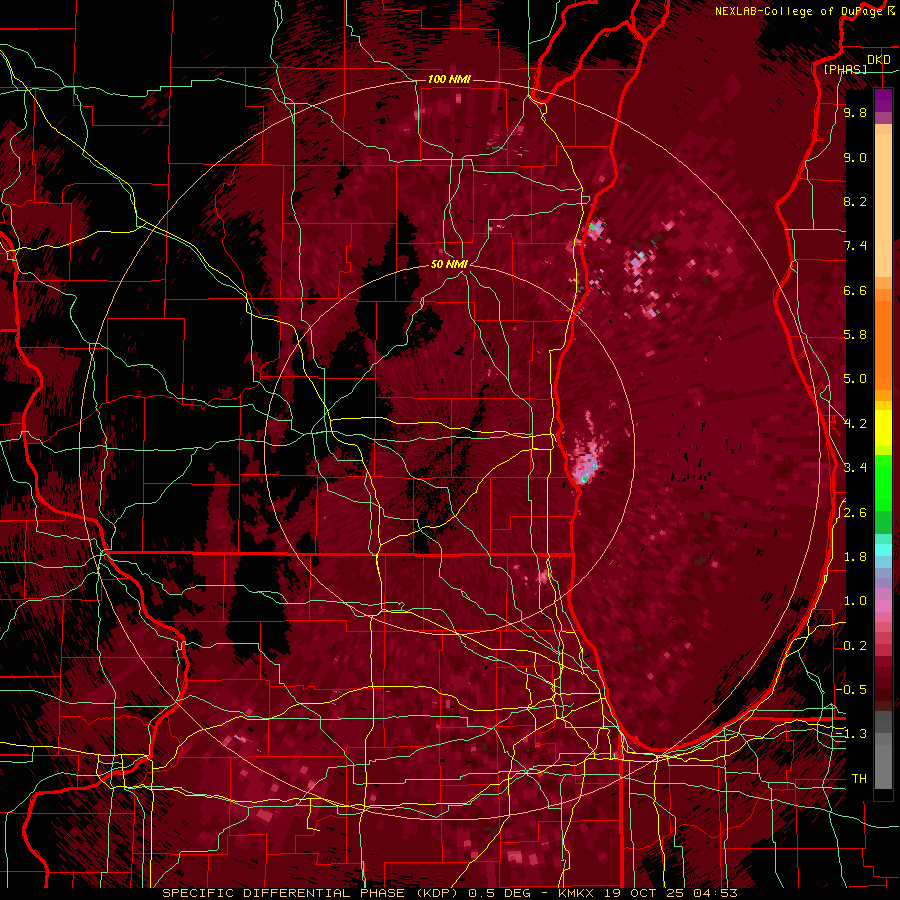Select the 100 NMI range ring label
The image size is (900, 900).
click(x=449, y=79)
